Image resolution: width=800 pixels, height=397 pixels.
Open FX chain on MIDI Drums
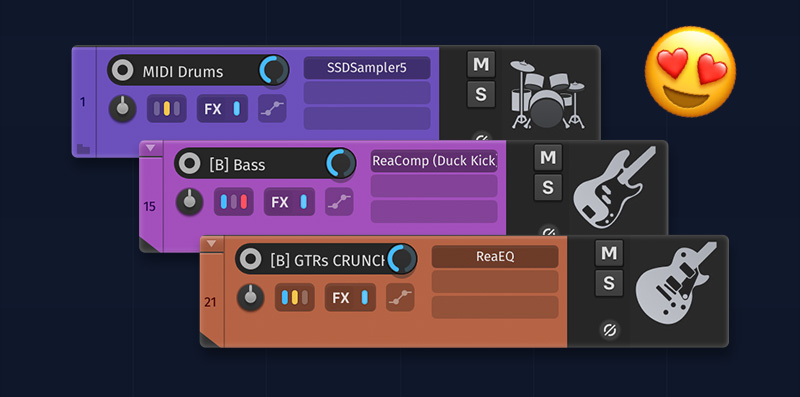pos(213,109)
